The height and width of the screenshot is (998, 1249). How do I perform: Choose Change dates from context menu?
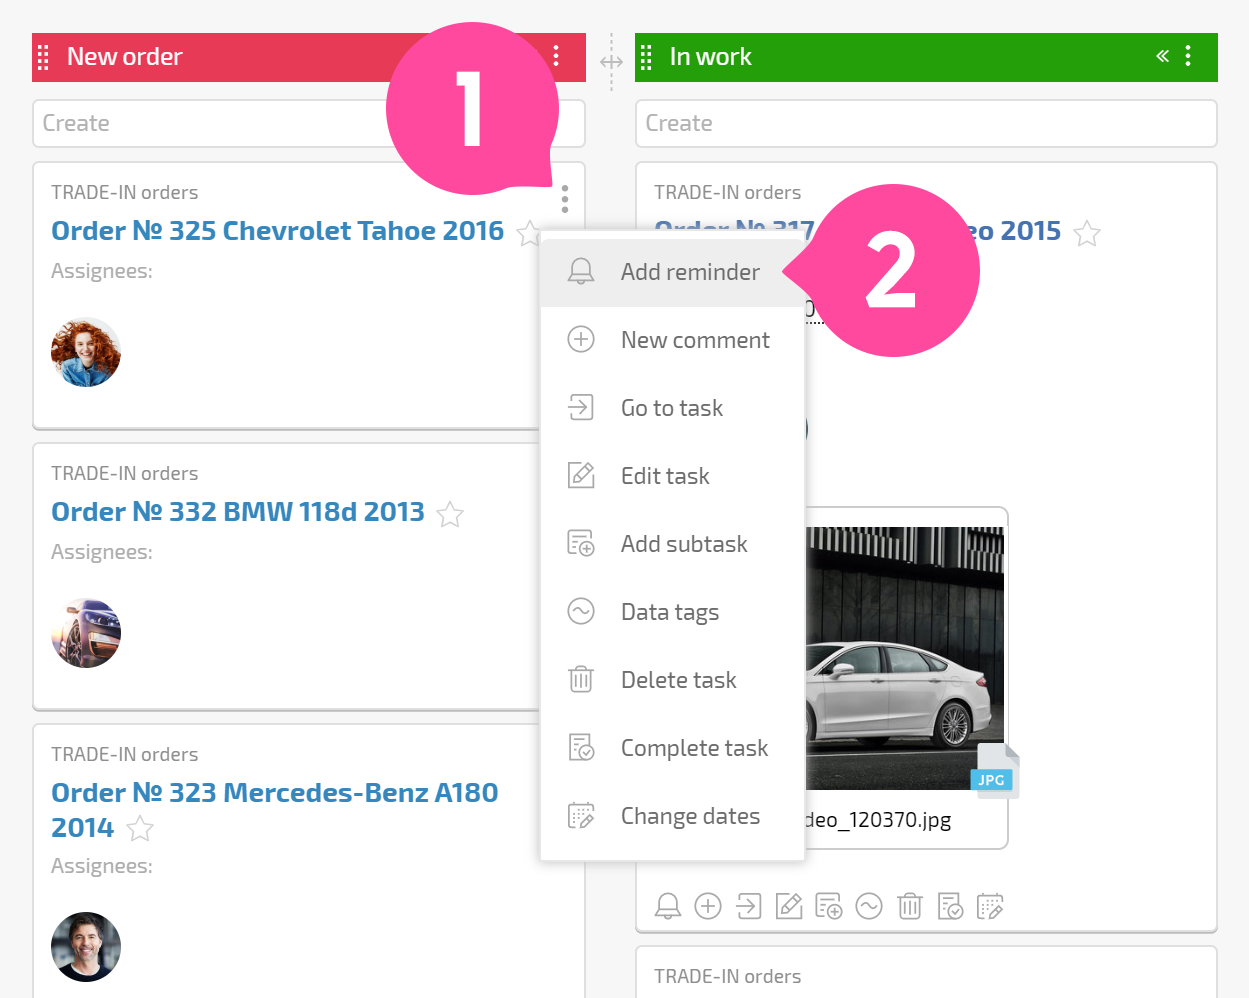672,816
